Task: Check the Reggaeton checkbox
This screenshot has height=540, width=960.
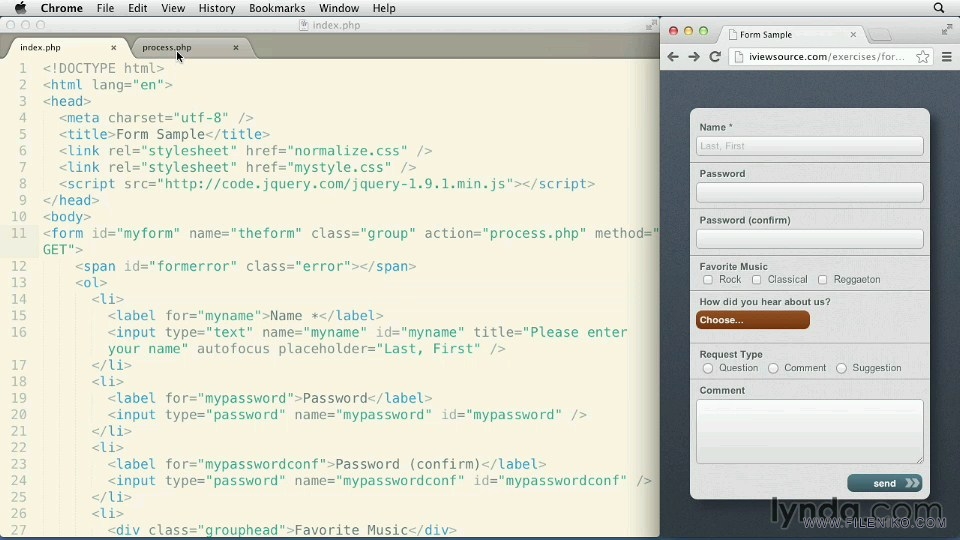Action: pos(822,280)
